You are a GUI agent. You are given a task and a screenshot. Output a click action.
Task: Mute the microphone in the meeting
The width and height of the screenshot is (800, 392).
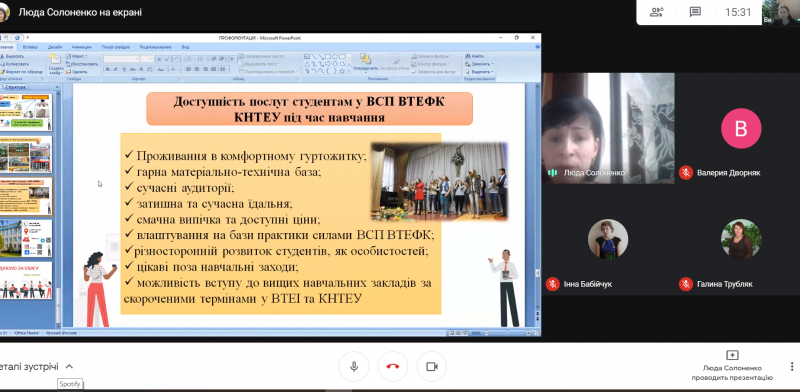pyautogui.click(x=354, y=366)
